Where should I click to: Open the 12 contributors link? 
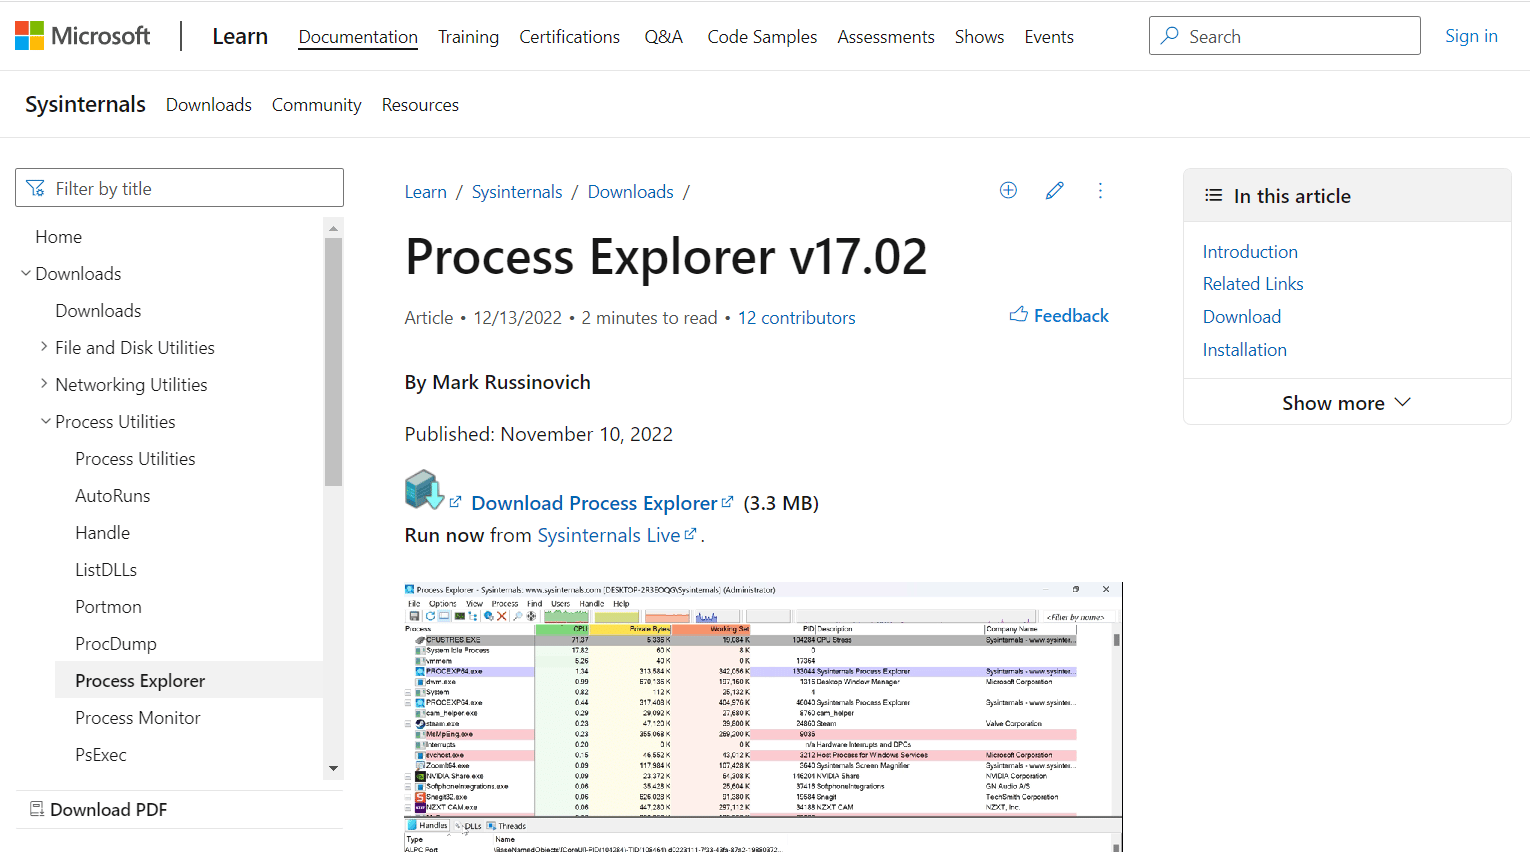click(x=797, y=318)
